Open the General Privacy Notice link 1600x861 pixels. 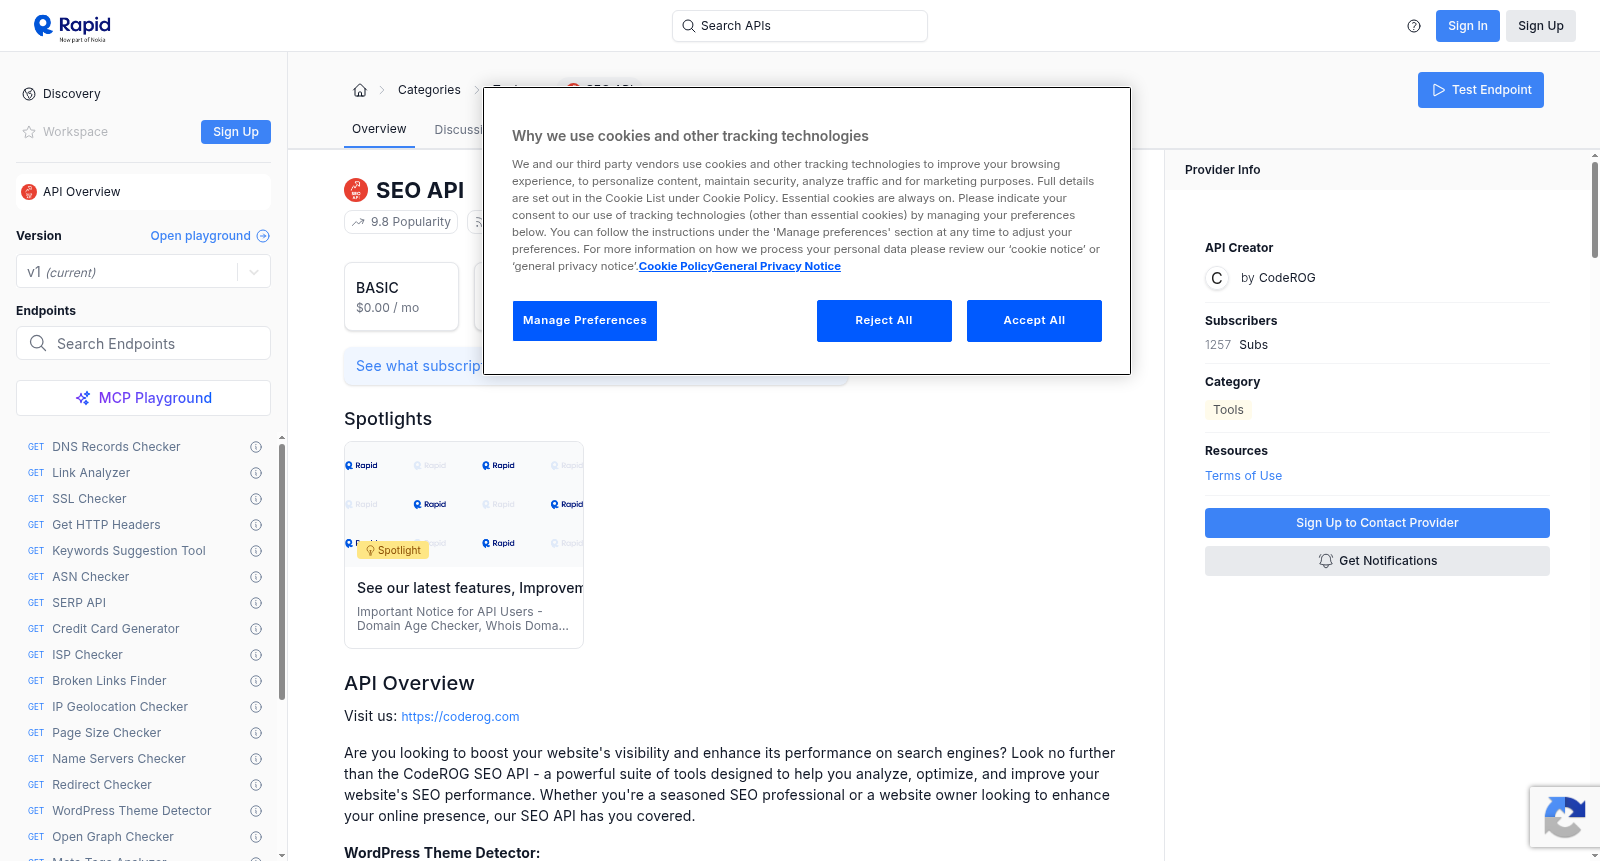point(777,266)
